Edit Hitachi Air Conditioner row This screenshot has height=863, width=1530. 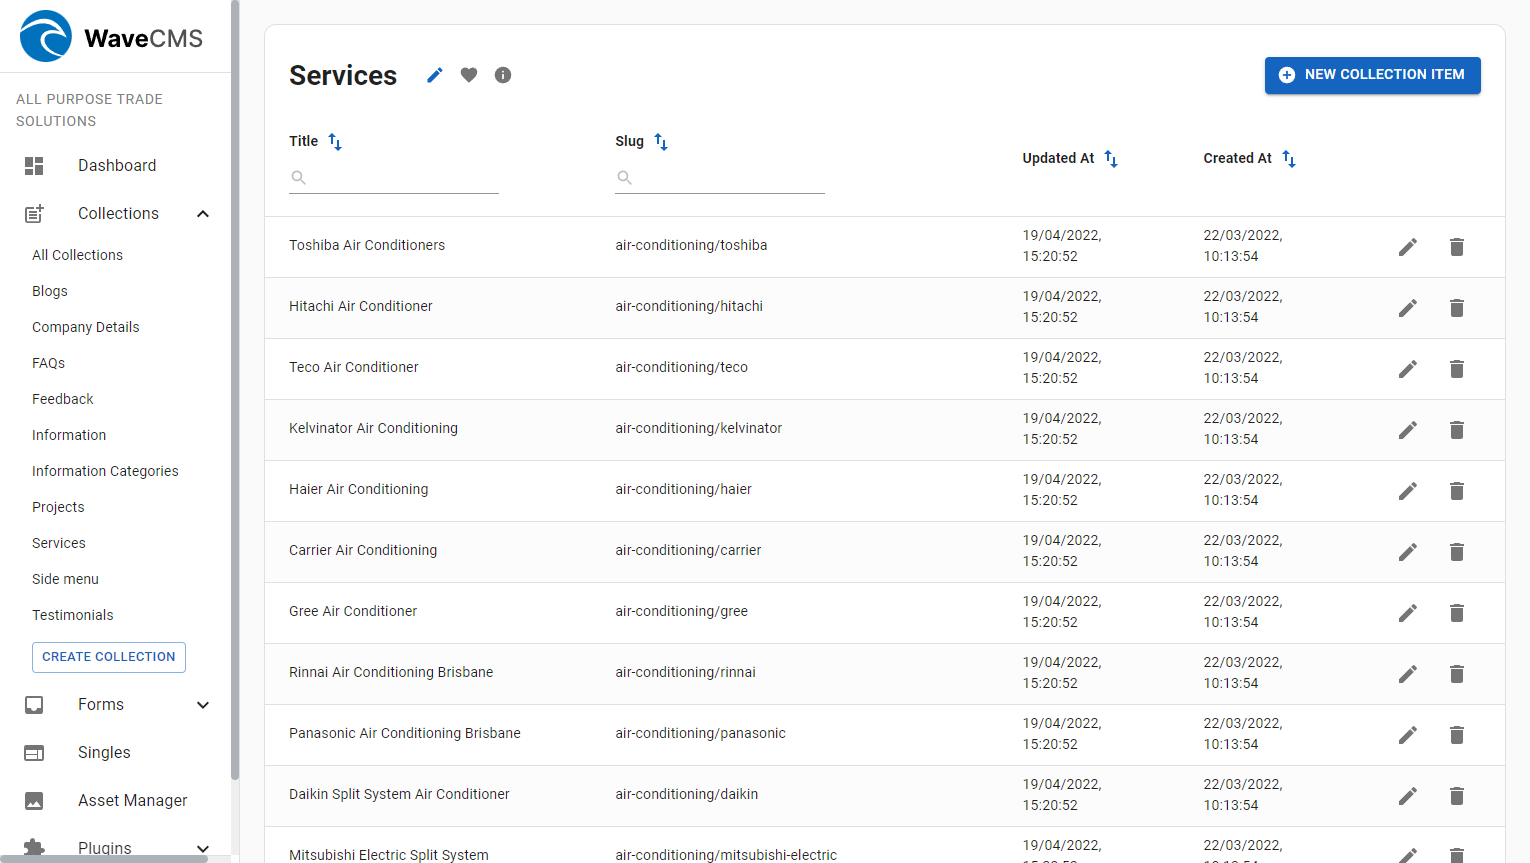coord(1408,308)
